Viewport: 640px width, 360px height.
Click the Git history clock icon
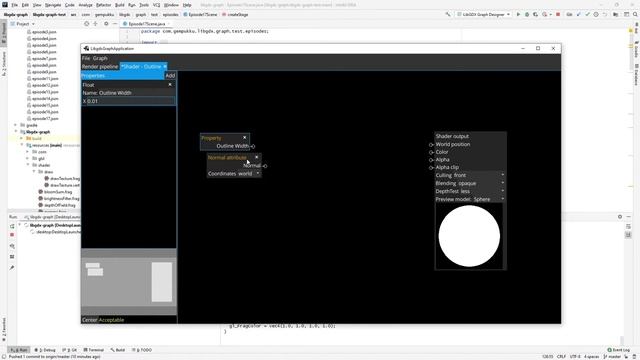click(x=596, y=14)
